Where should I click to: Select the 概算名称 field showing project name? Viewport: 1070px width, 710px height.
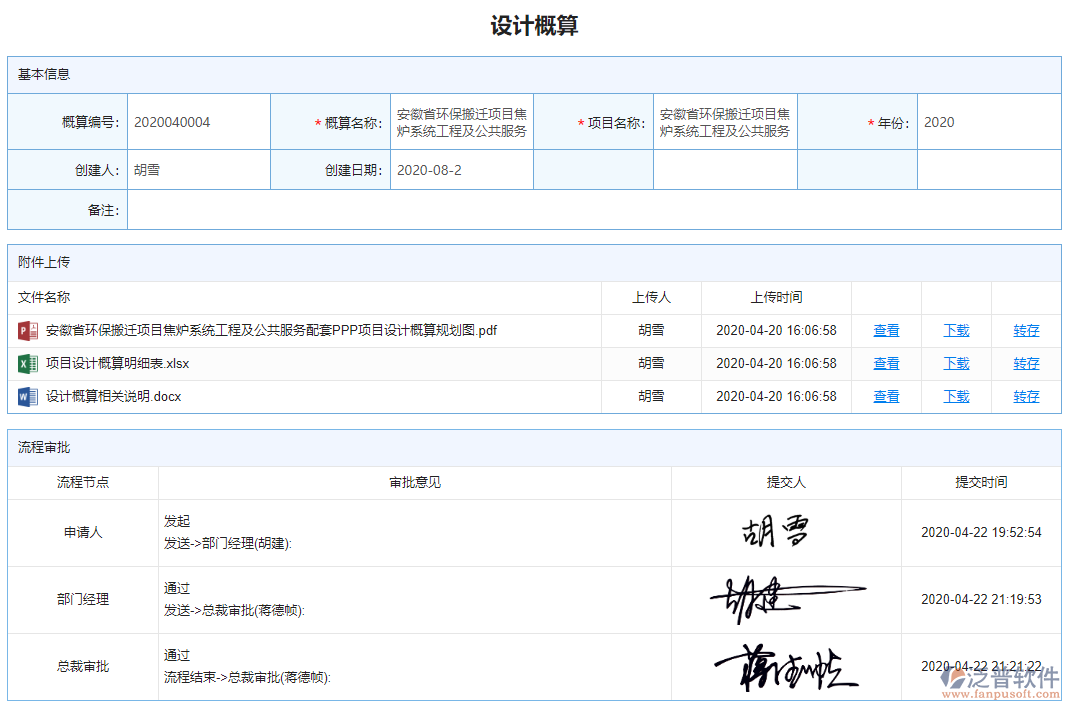tap(461, 121)
